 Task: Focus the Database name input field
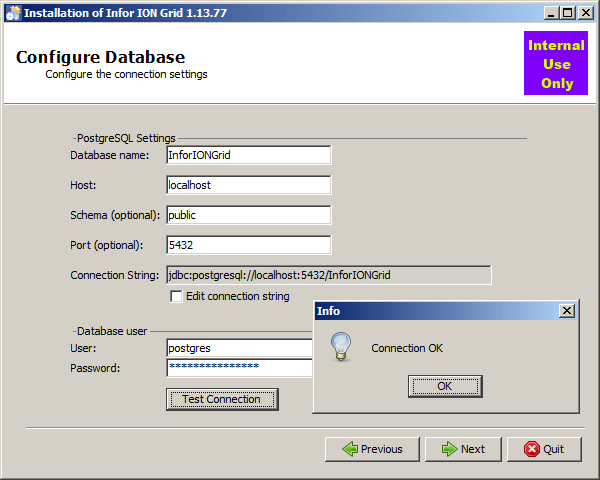pos(248,155)
